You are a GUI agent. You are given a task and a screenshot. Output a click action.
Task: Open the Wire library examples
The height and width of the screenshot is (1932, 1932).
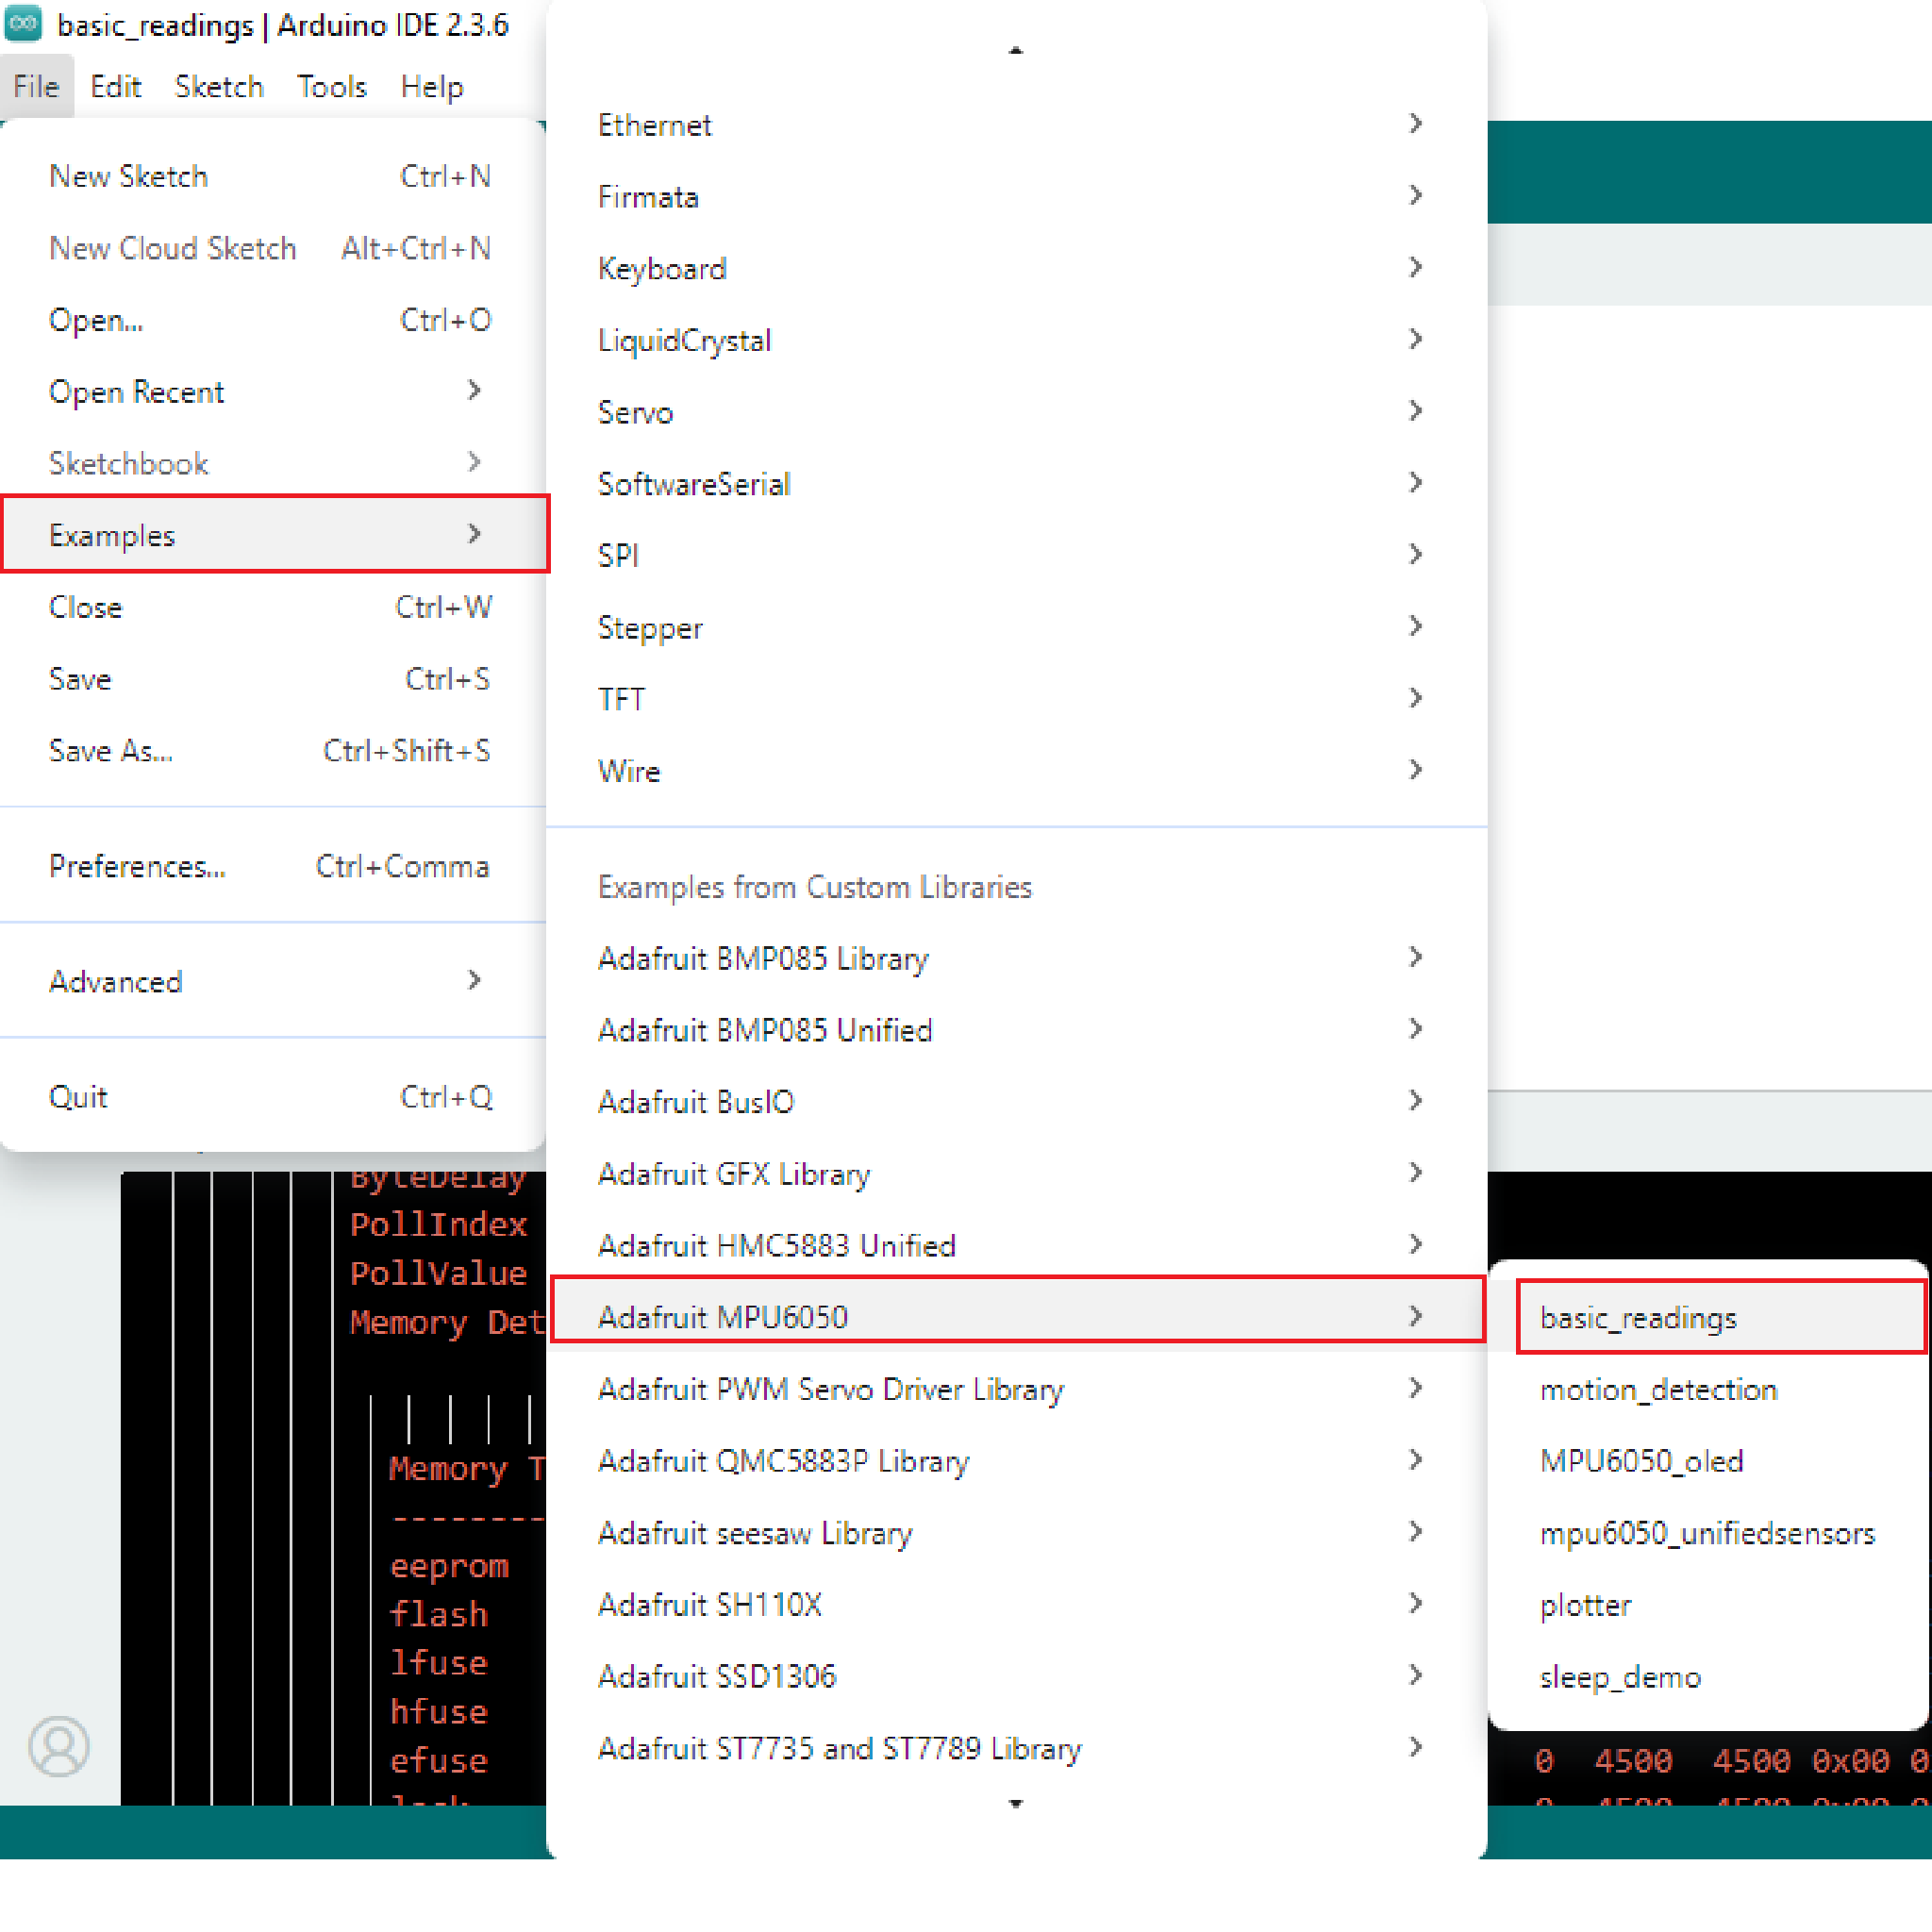coord(629,771)
